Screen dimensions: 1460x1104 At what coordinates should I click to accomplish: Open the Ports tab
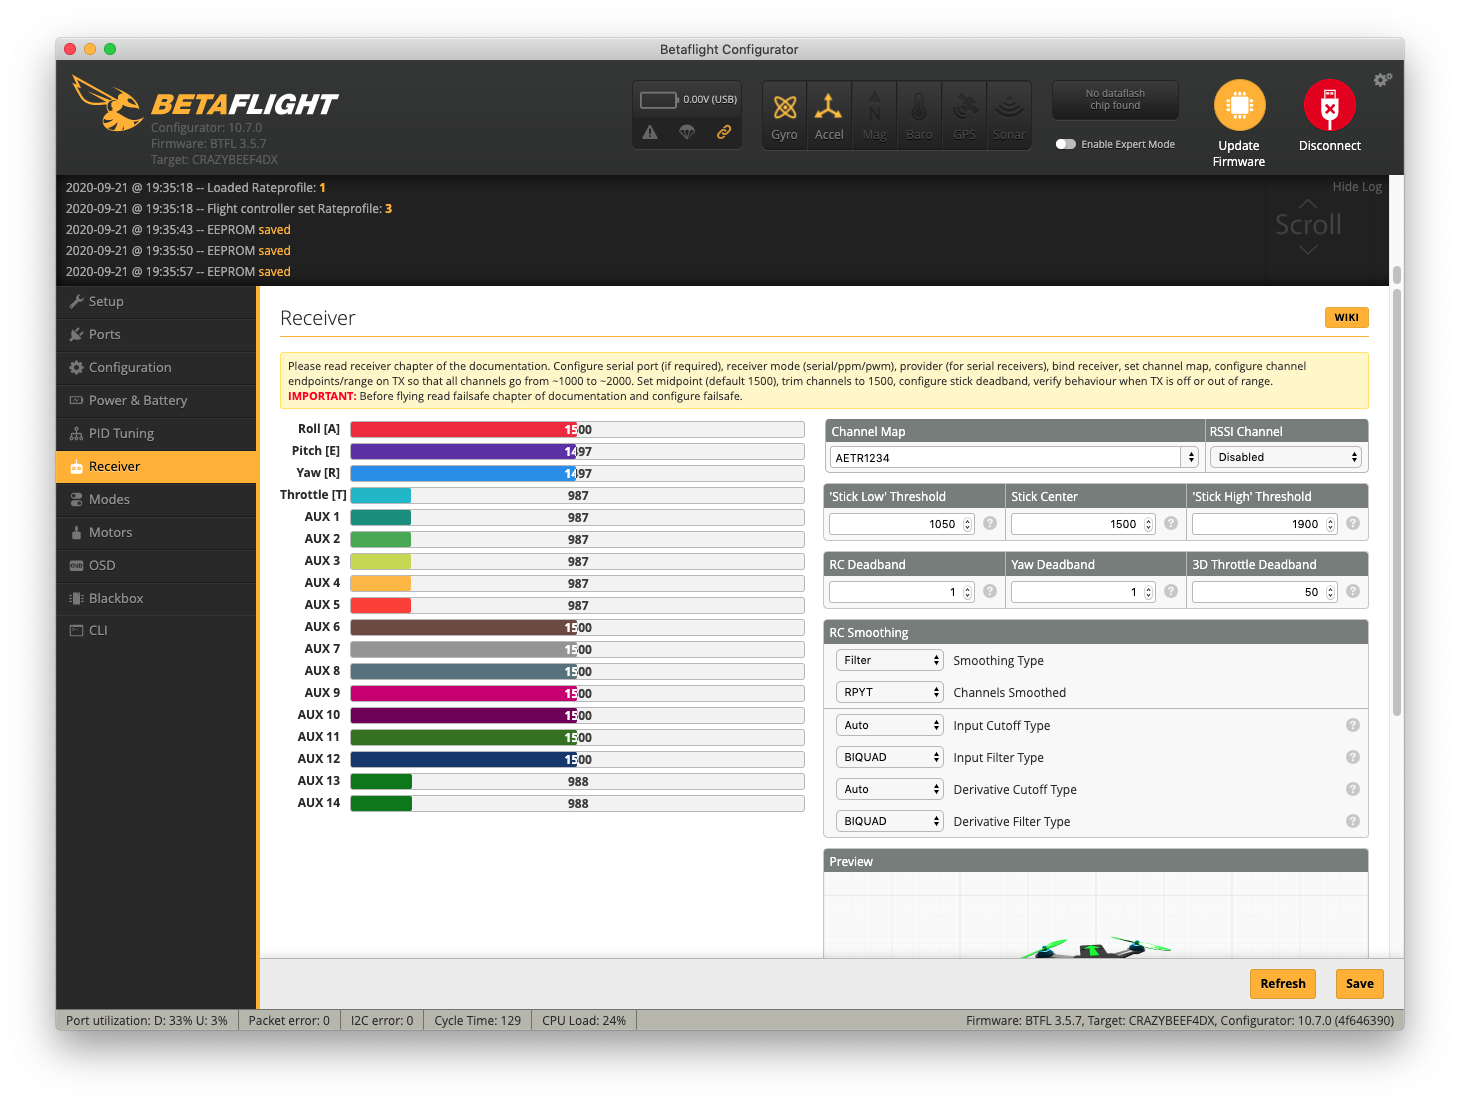(156, 334)
